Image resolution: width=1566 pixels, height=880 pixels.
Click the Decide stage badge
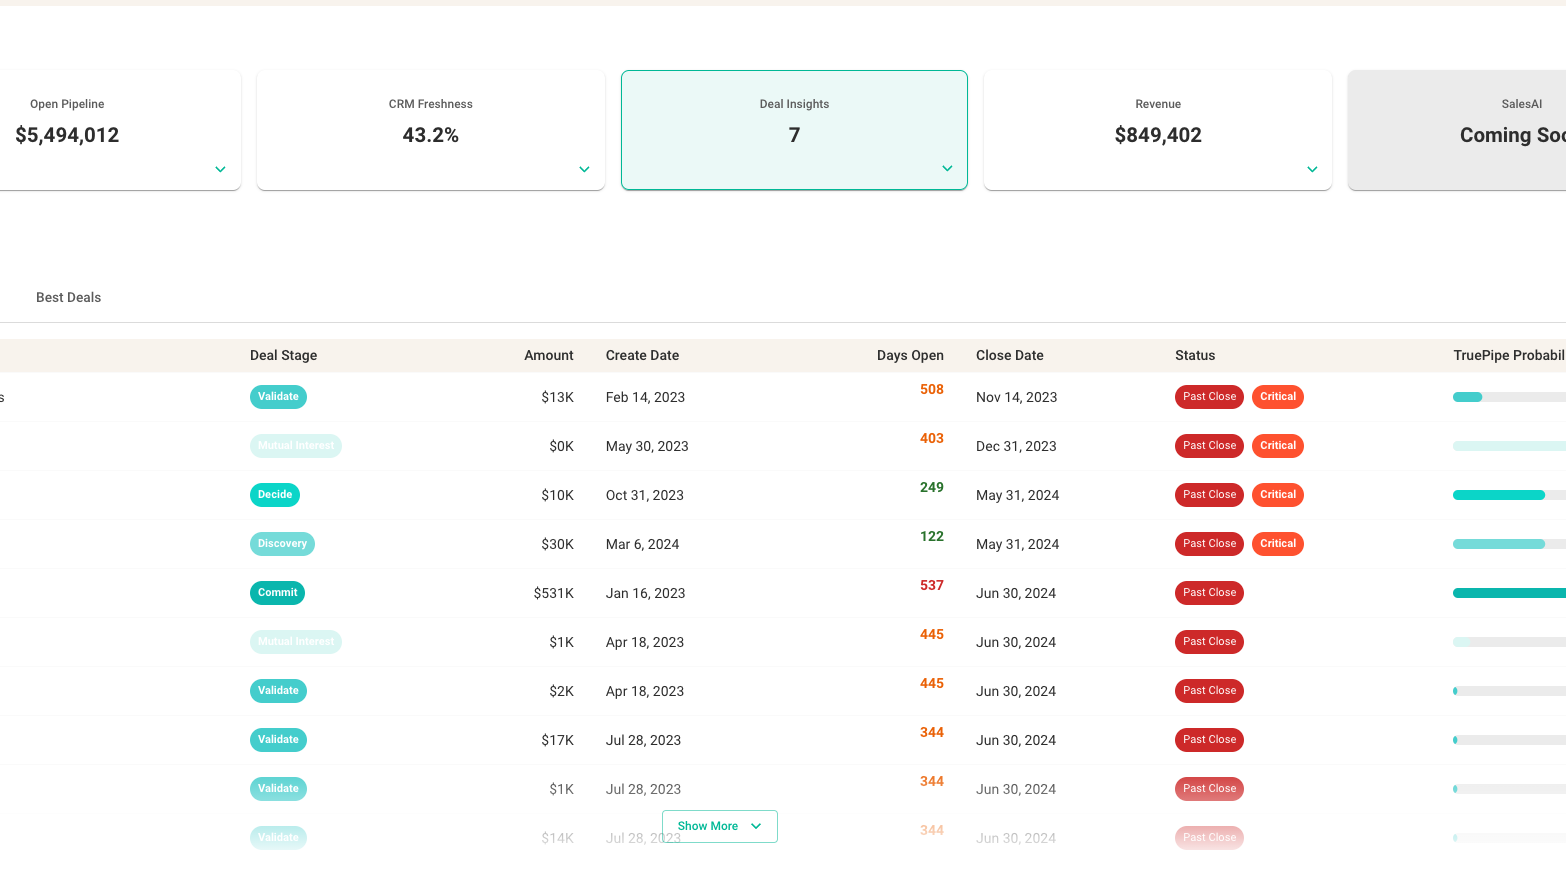[274, 494]
